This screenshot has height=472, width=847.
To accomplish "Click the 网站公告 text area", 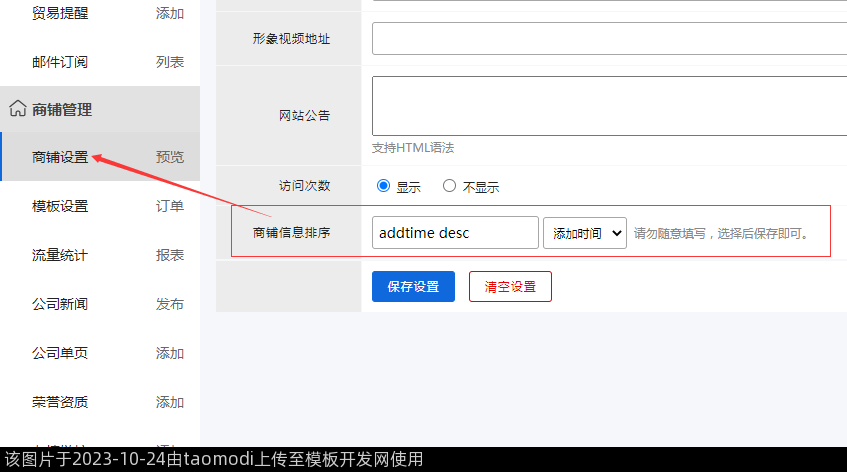I will click(x=608, y=106).
